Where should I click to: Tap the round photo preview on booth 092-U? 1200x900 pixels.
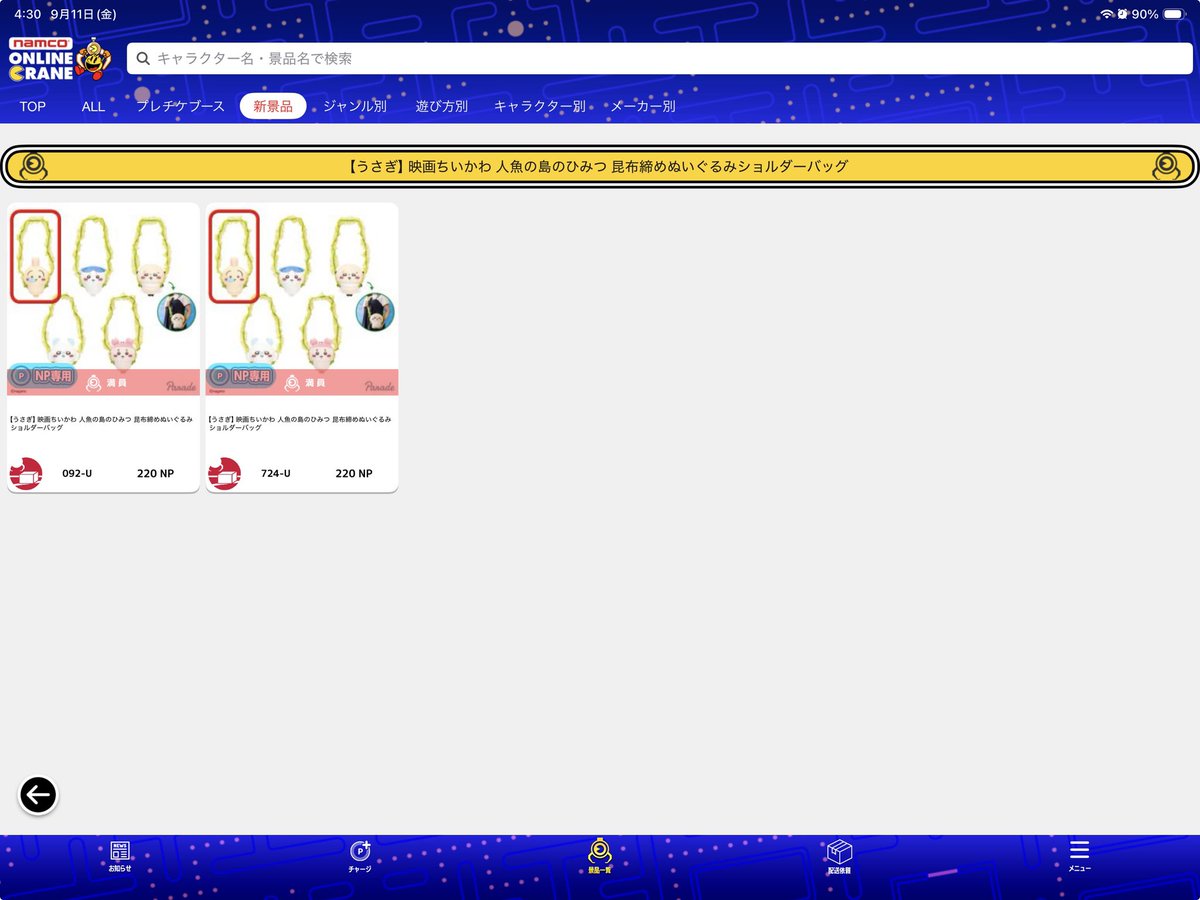pos(177,312)
